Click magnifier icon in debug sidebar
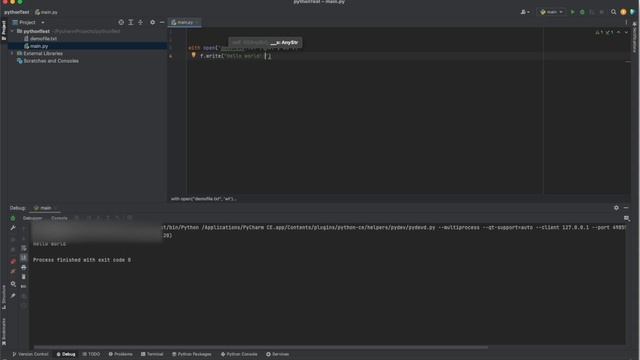Viewport: 640px width, 360px height. click(x=13, y=284)
